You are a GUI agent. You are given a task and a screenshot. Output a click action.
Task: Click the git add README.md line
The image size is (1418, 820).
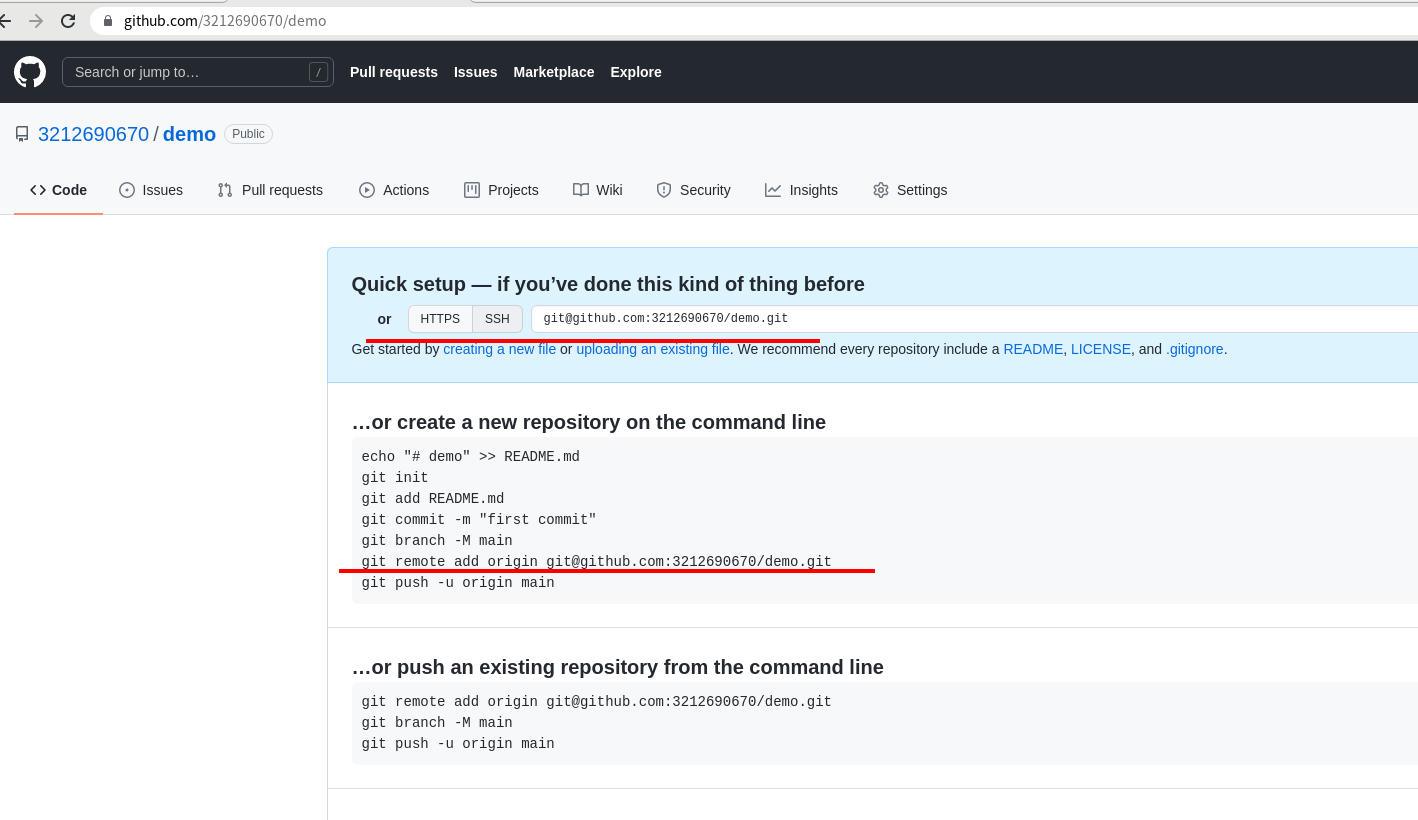(433, 499)
